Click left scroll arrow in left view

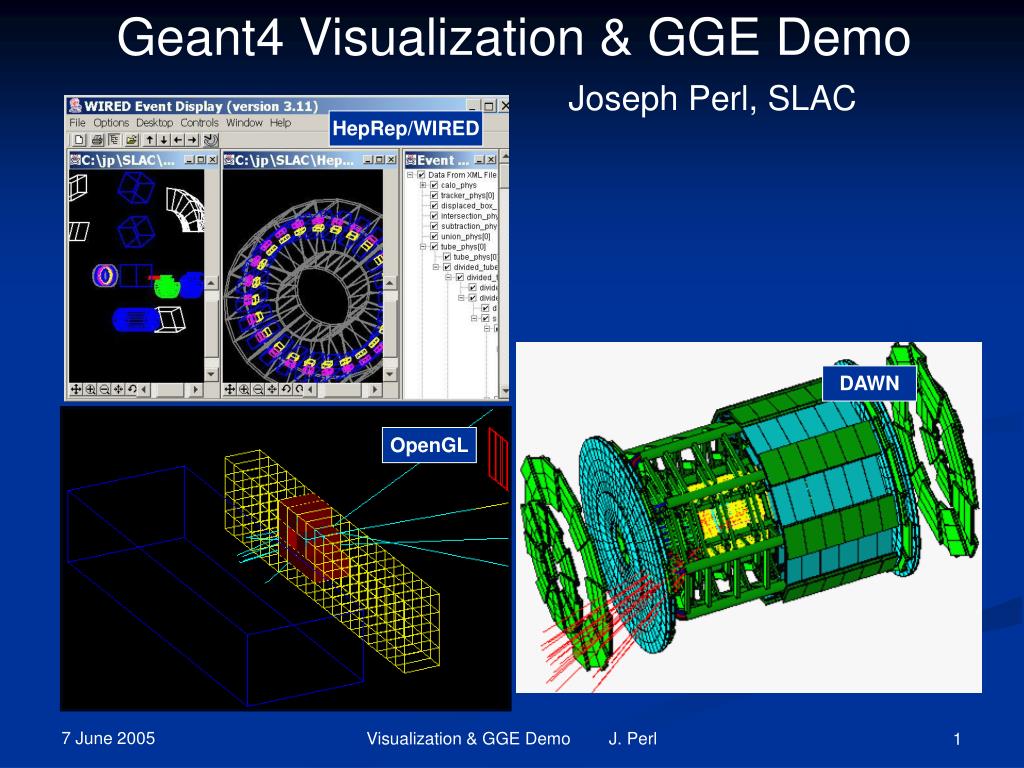144,389
